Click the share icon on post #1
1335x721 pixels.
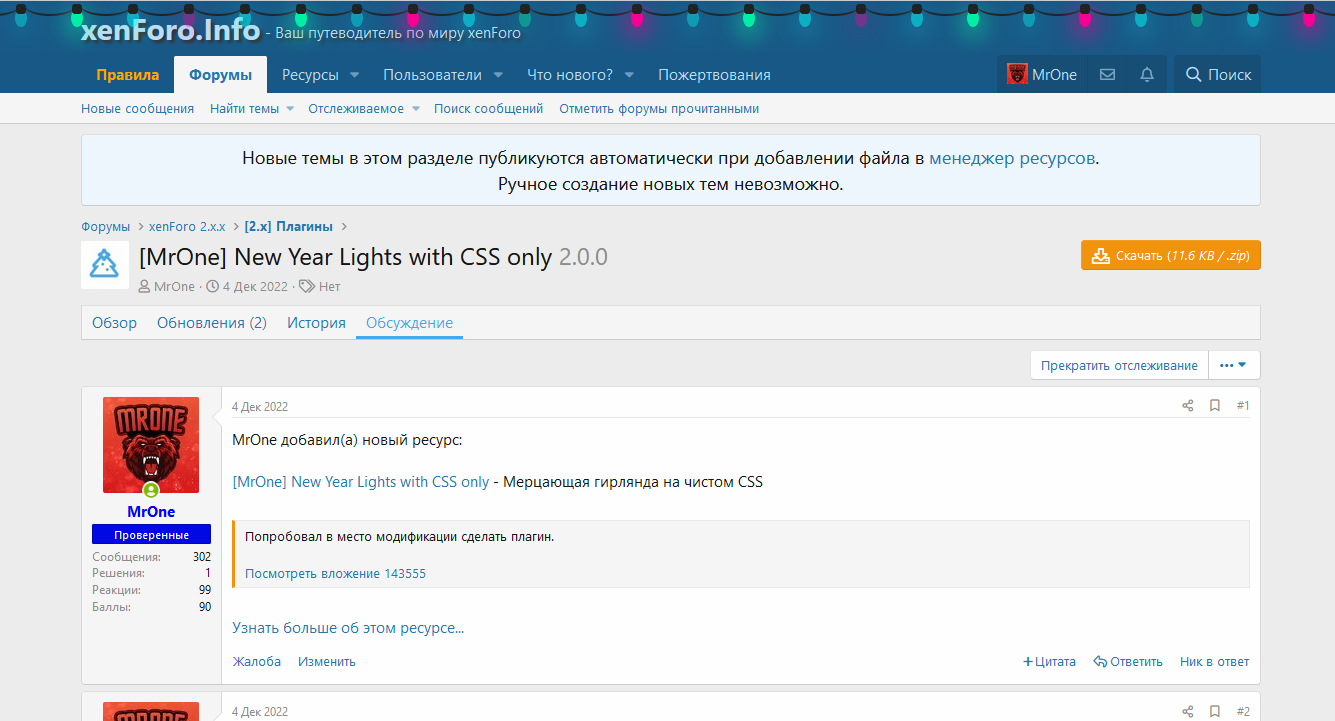click(1188, 406)
